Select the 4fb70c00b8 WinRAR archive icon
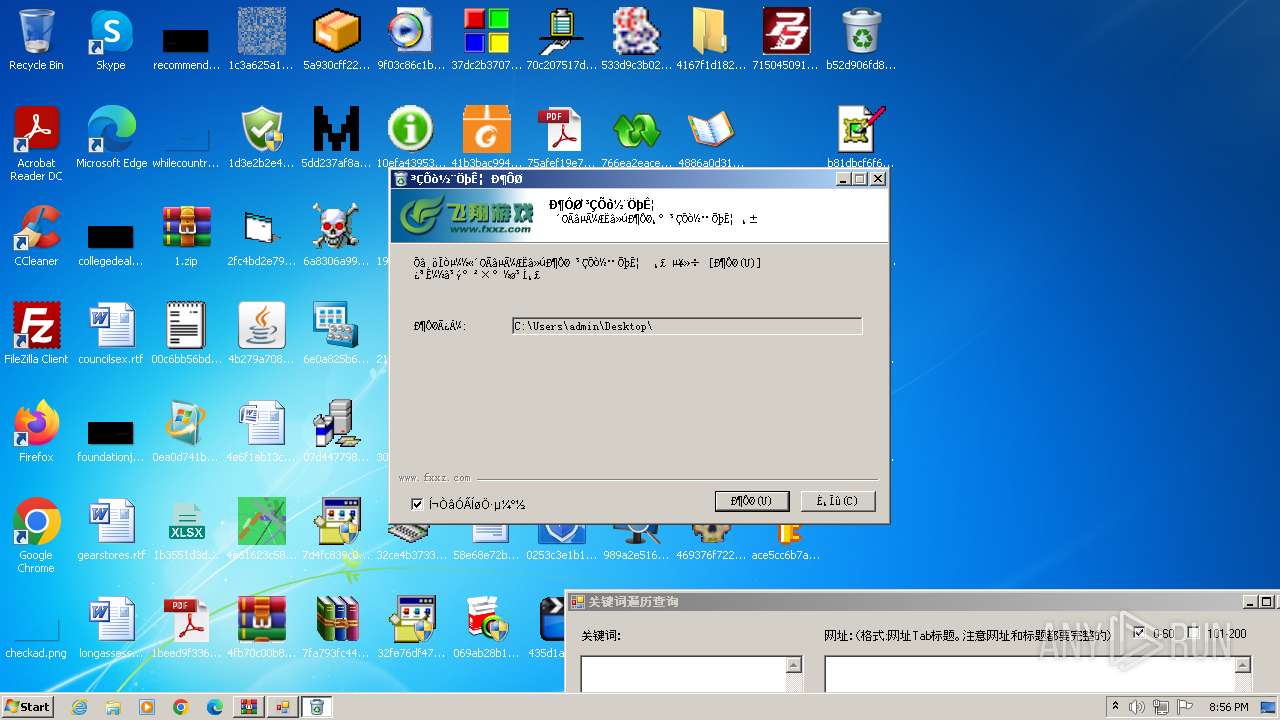This screenshot has width=1280, height=720. [261, 627]
